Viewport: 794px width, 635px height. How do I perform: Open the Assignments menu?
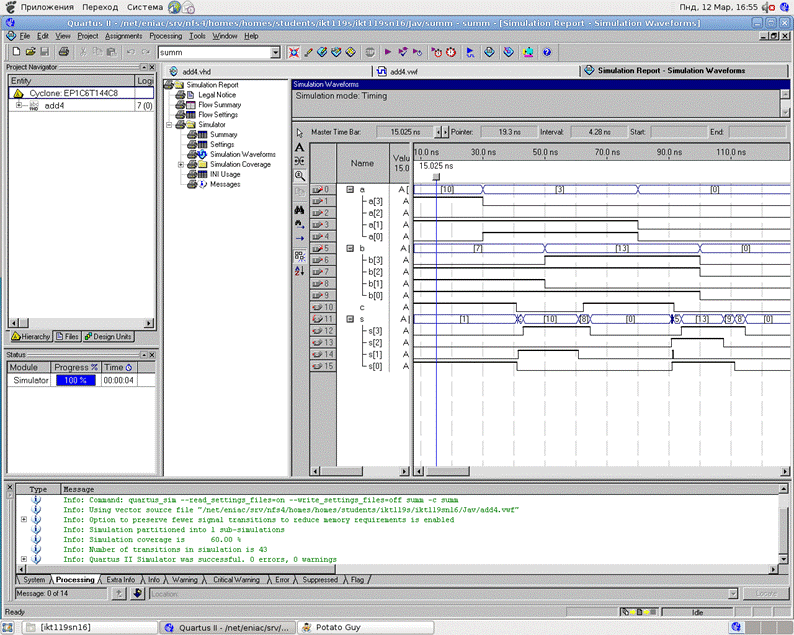click(x=124, y=36)
